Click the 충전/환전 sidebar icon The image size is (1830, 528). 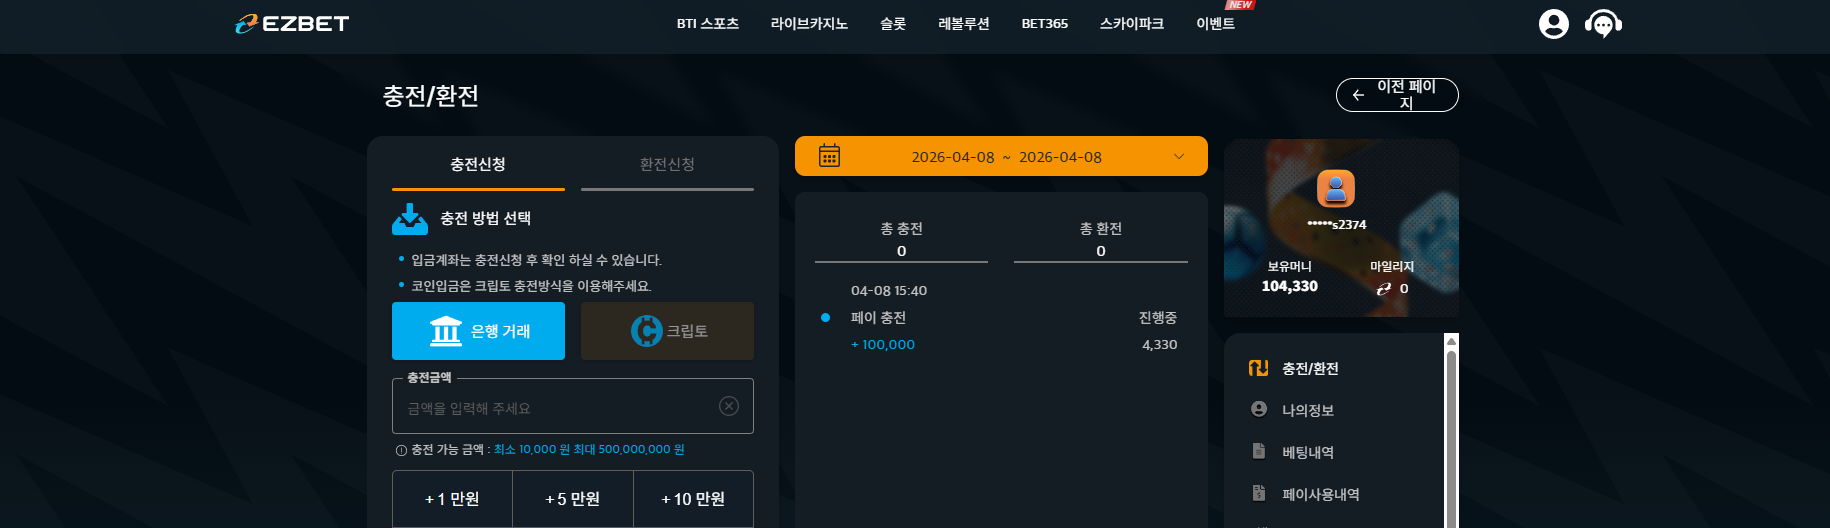(1258, 368)
